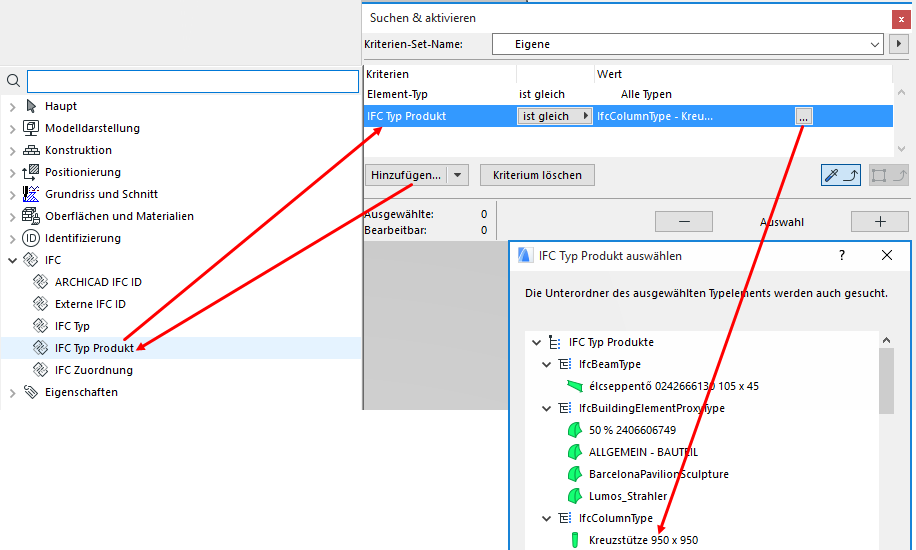Screen dimensions: 916x550
Task: Add to selection with plus button
Action: (x=880, y=222)
